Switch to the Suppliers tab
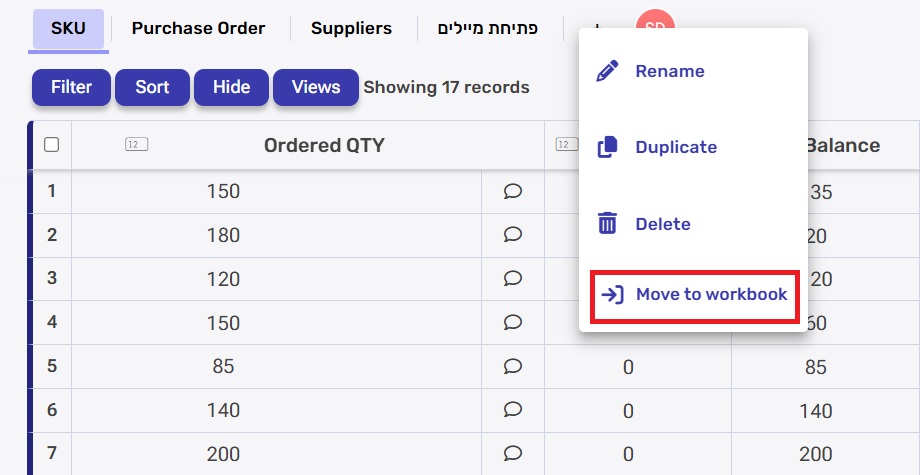The height and width of the screenshot is (475, 920). coord(351,28)
